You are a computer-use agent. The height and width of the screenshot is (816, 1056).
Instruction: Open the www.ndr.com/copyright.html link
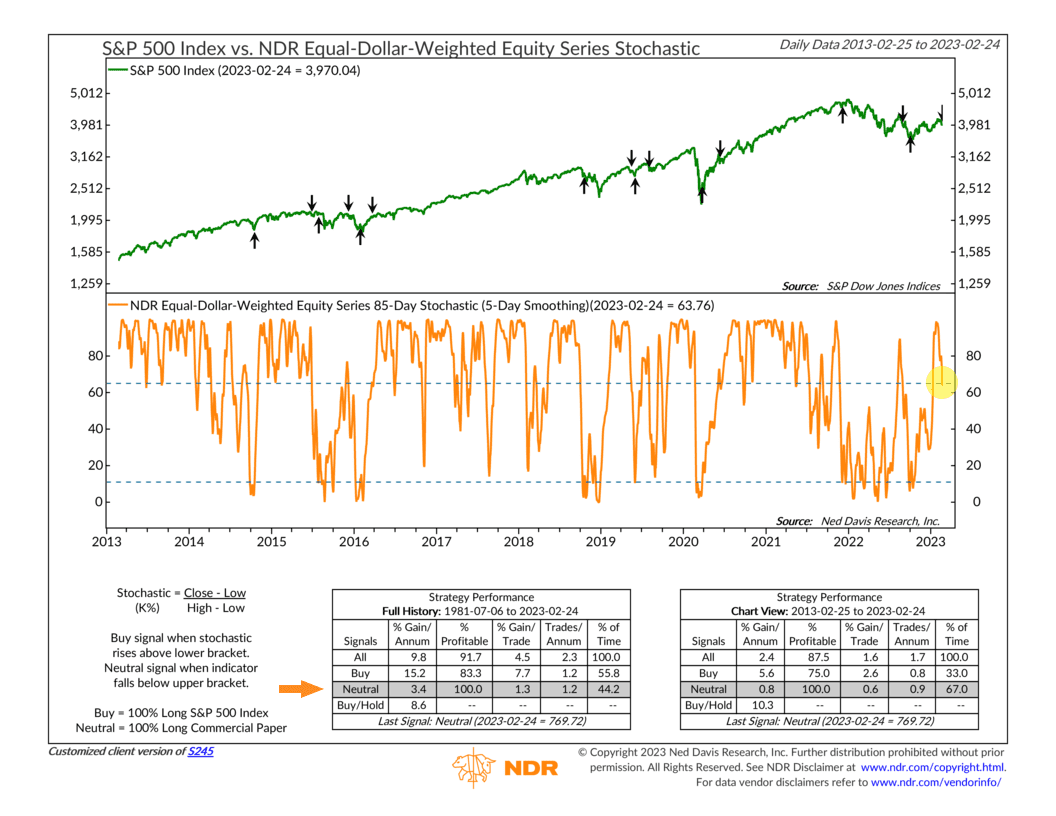coord(933,767)
